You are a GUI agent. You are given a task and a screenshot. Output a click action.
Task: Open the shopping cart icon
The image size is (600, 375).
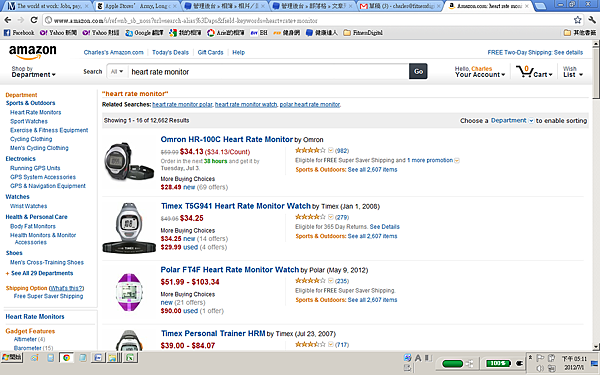tap(534, 72)
